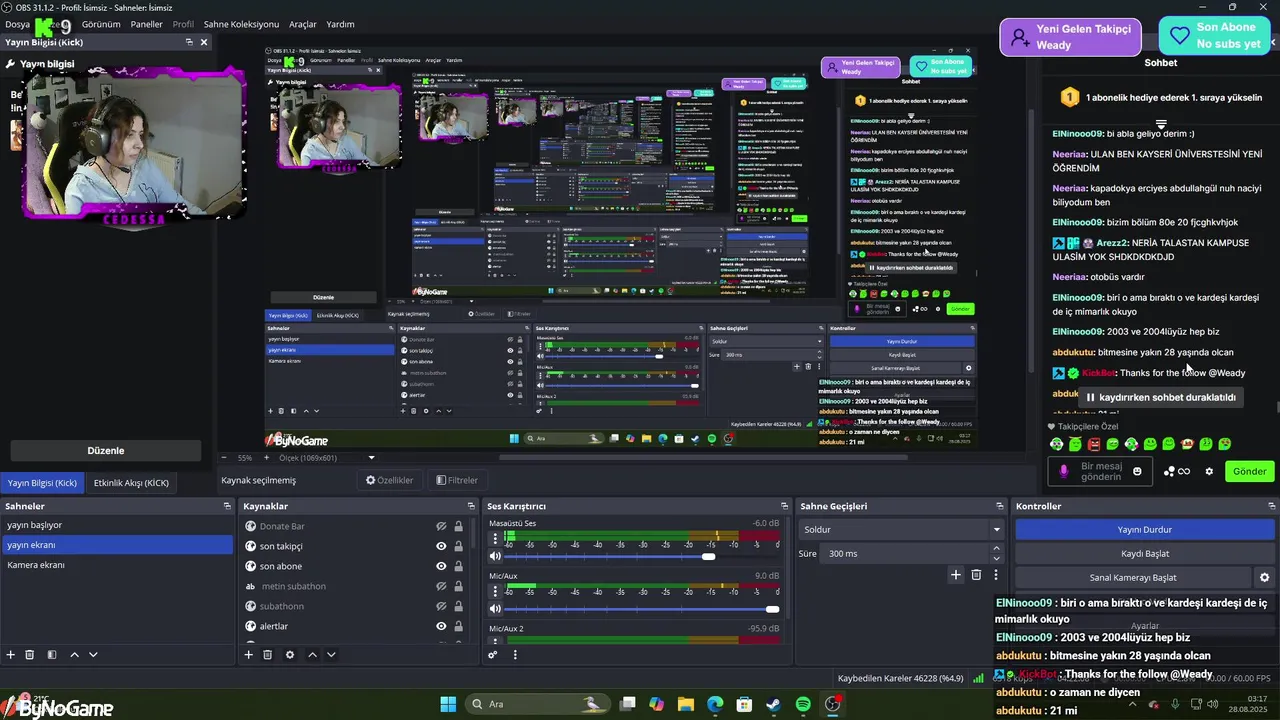Mute Masaüstü Ses speaker icon
The image size is (1280, 720).
(x=495, y=556)
